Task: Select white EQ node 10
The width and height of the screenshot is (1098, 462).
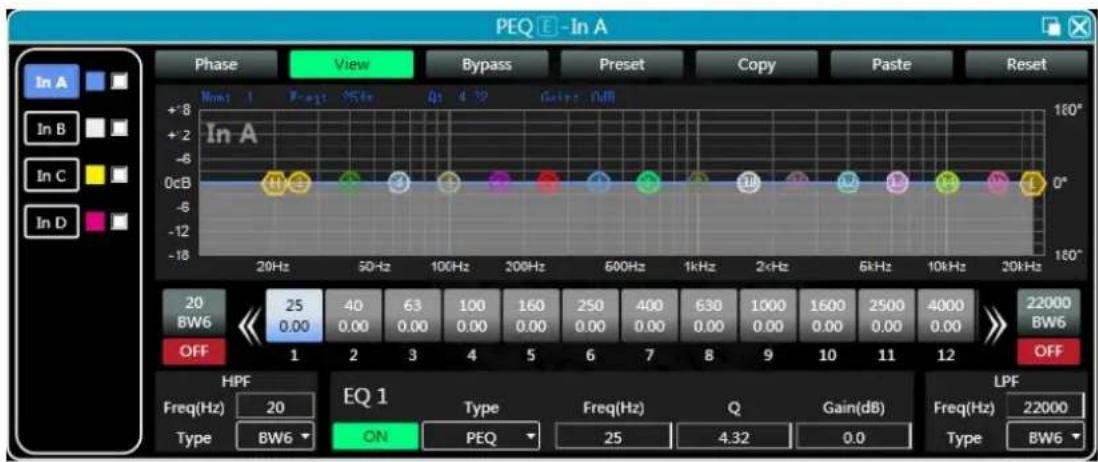Action: (x=749, y=183)
